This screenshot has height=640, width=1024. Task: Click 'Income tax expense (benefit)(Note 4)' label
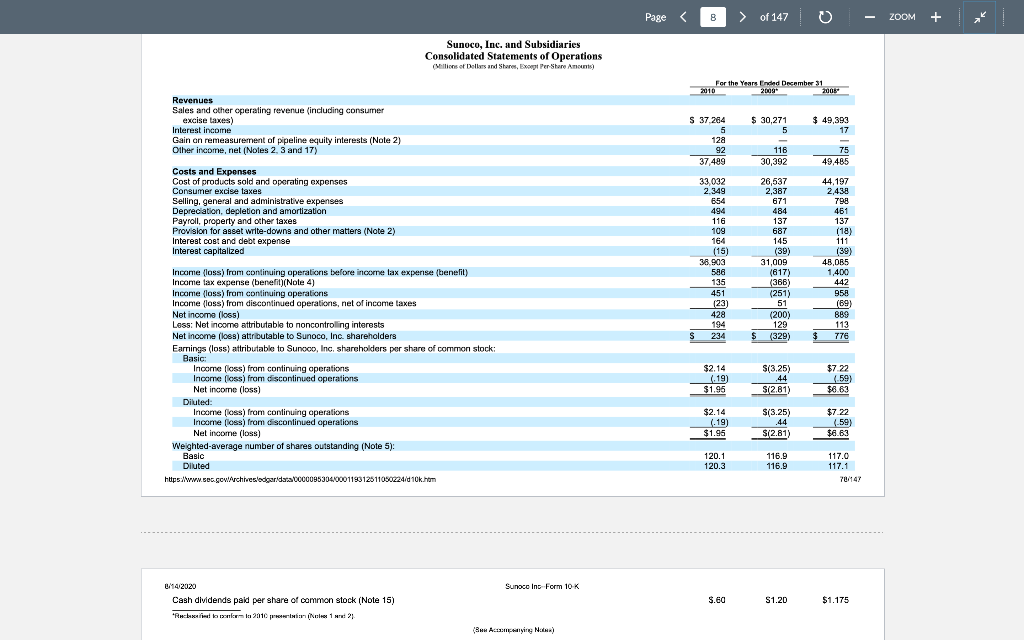(x=243, y=282)
